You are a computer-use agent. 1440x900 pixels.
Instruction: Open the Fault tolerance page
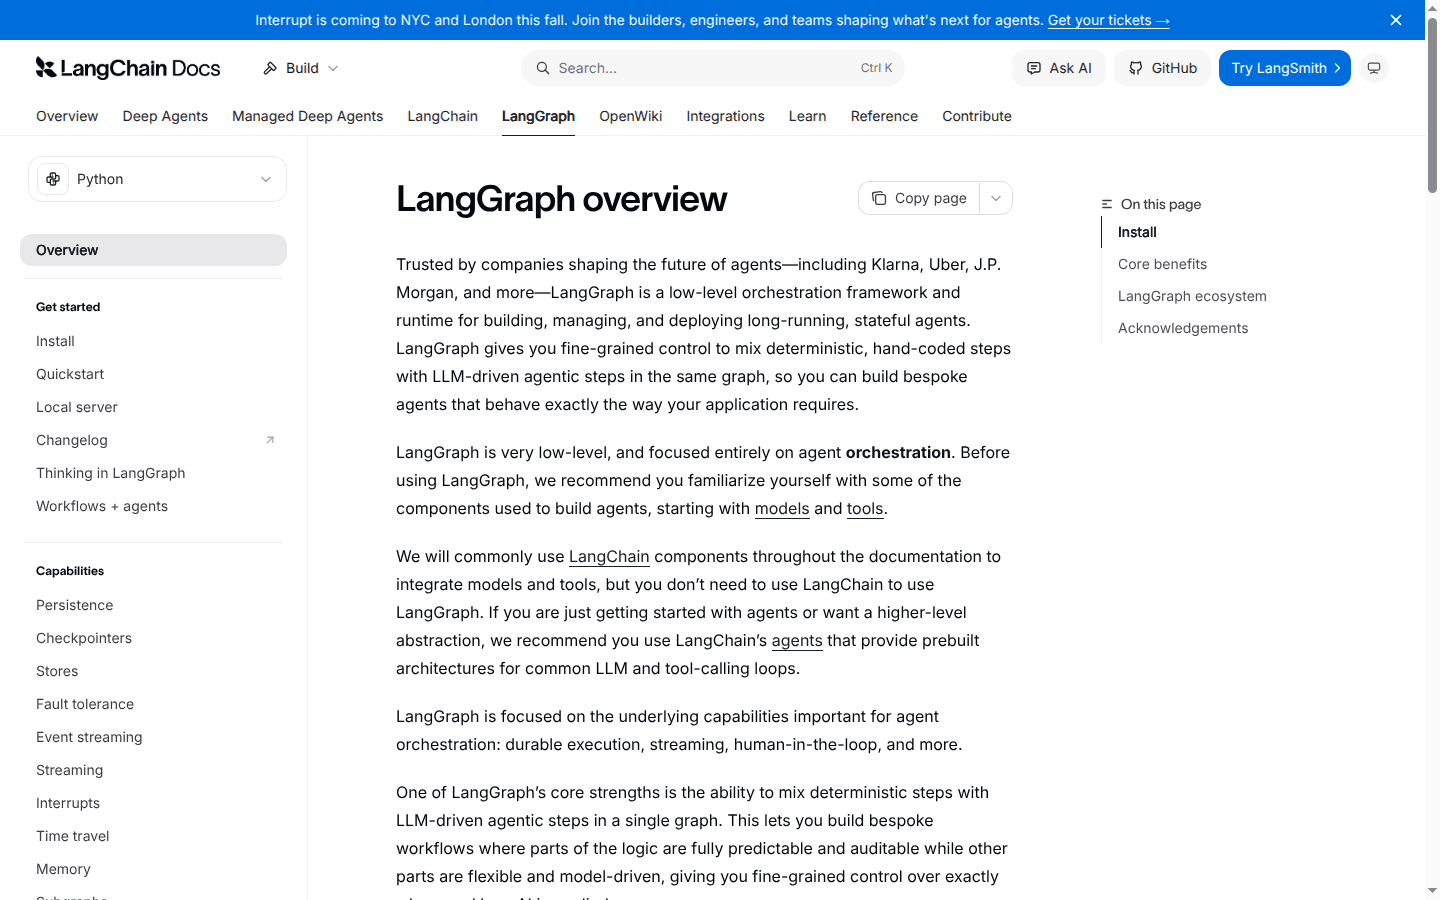tap(85, 704)
